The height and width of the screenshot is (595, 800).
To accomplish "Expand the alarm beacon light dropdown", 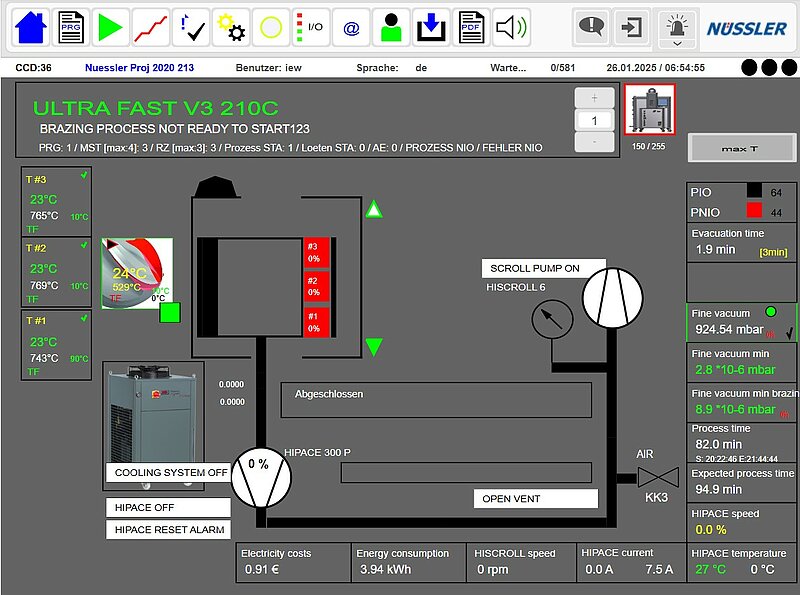I will coord(677,44).
